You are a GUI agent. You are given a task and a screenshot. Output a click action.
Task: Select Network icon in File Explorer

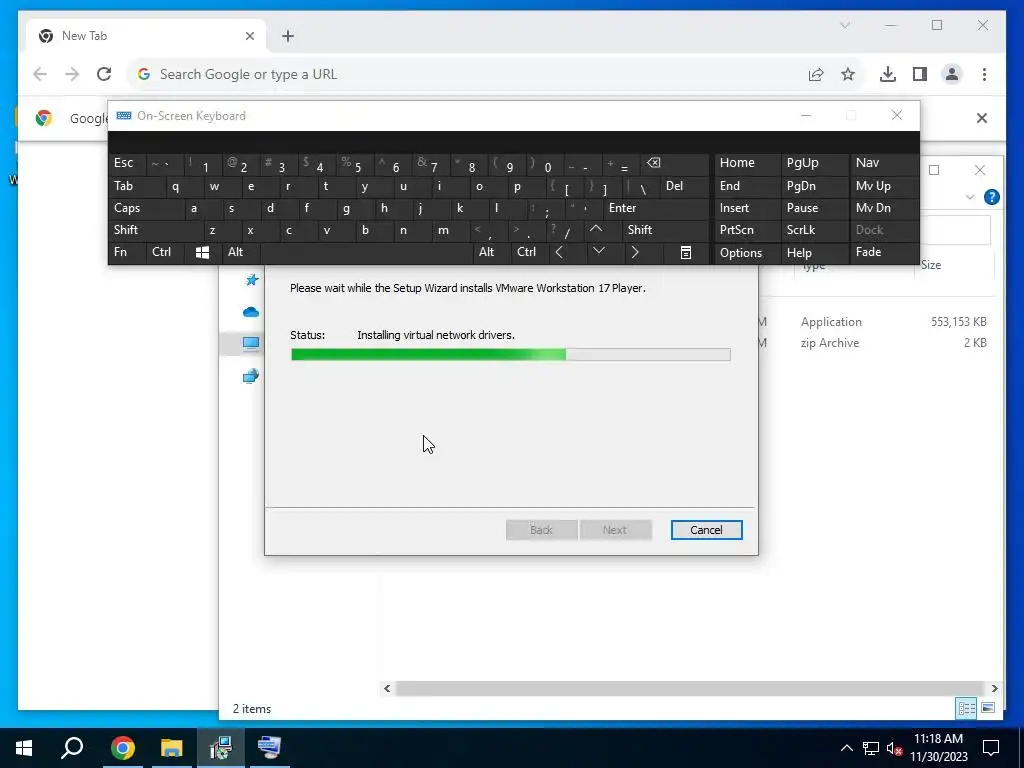pos(251,376)
